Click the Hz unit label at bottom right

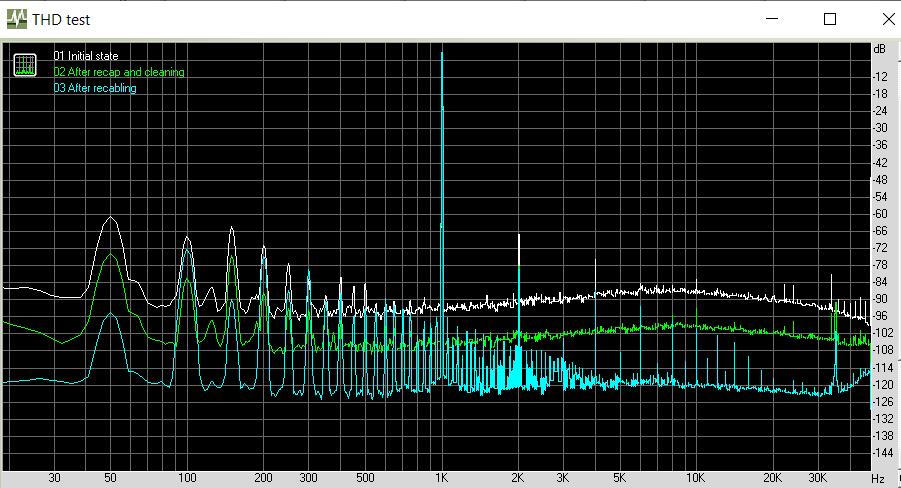(x=877, y=478)
